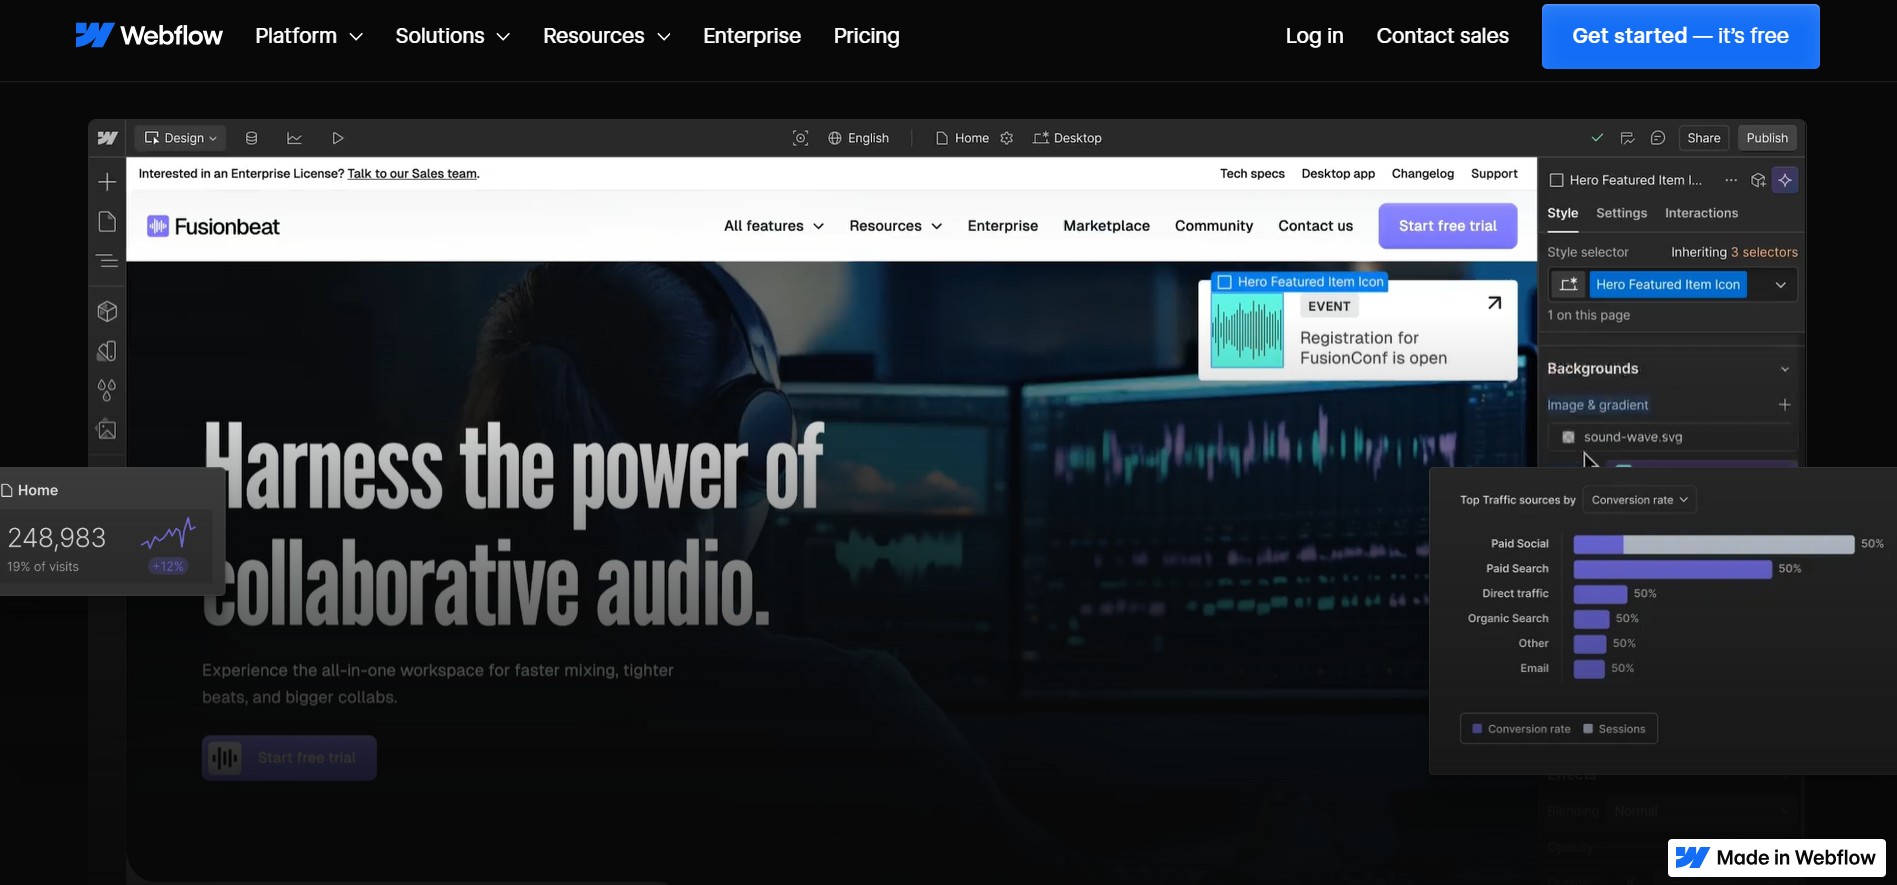1897x885 pixels.
Task: Expand the Platform menu
Action: (x=309, y=36)
